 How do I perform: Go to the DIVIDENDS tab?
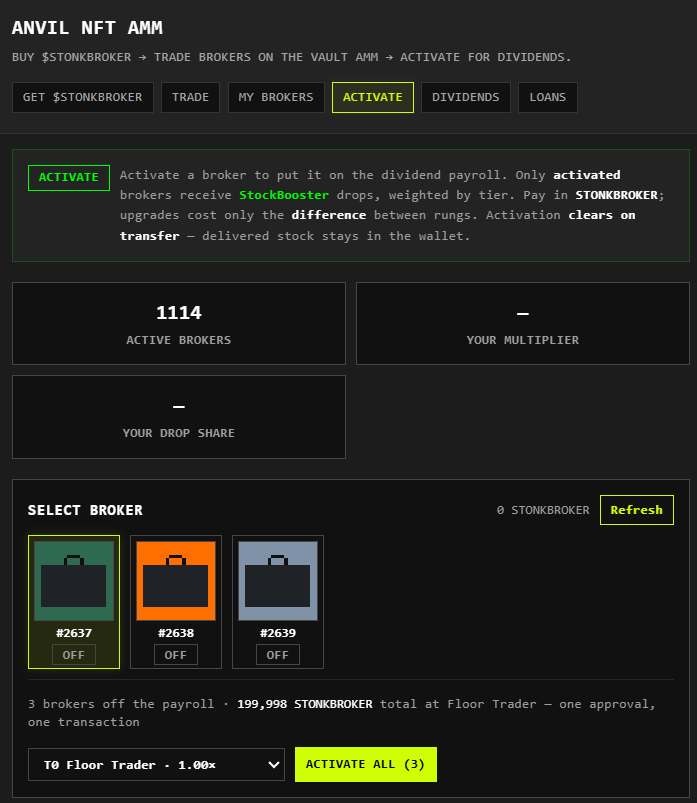pyautogui.click(x=466, y=97)
